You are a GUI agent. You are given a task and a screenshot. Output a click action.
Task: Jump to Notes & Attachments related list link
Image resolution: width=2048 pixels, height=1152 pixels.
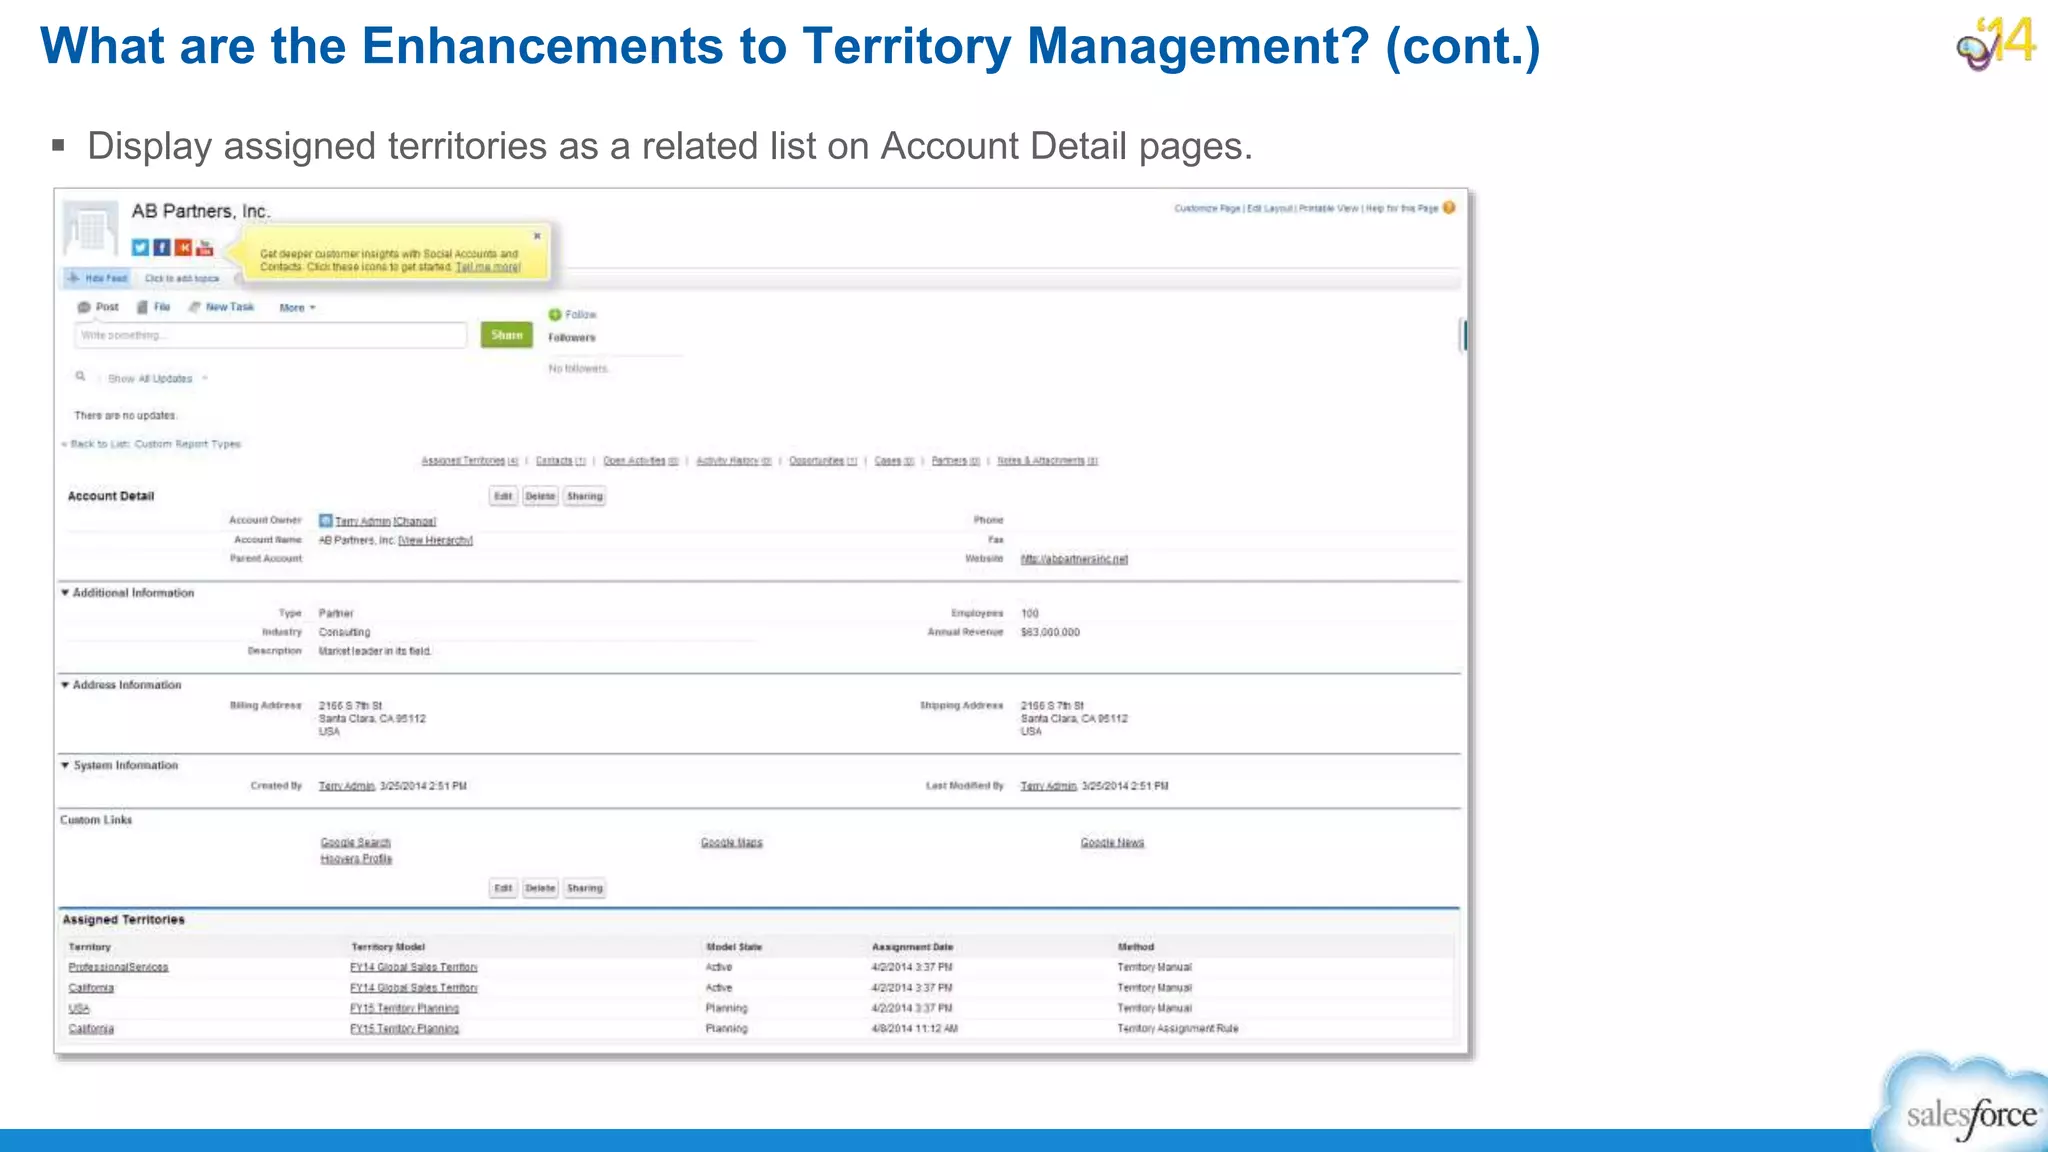point(1048,461)
